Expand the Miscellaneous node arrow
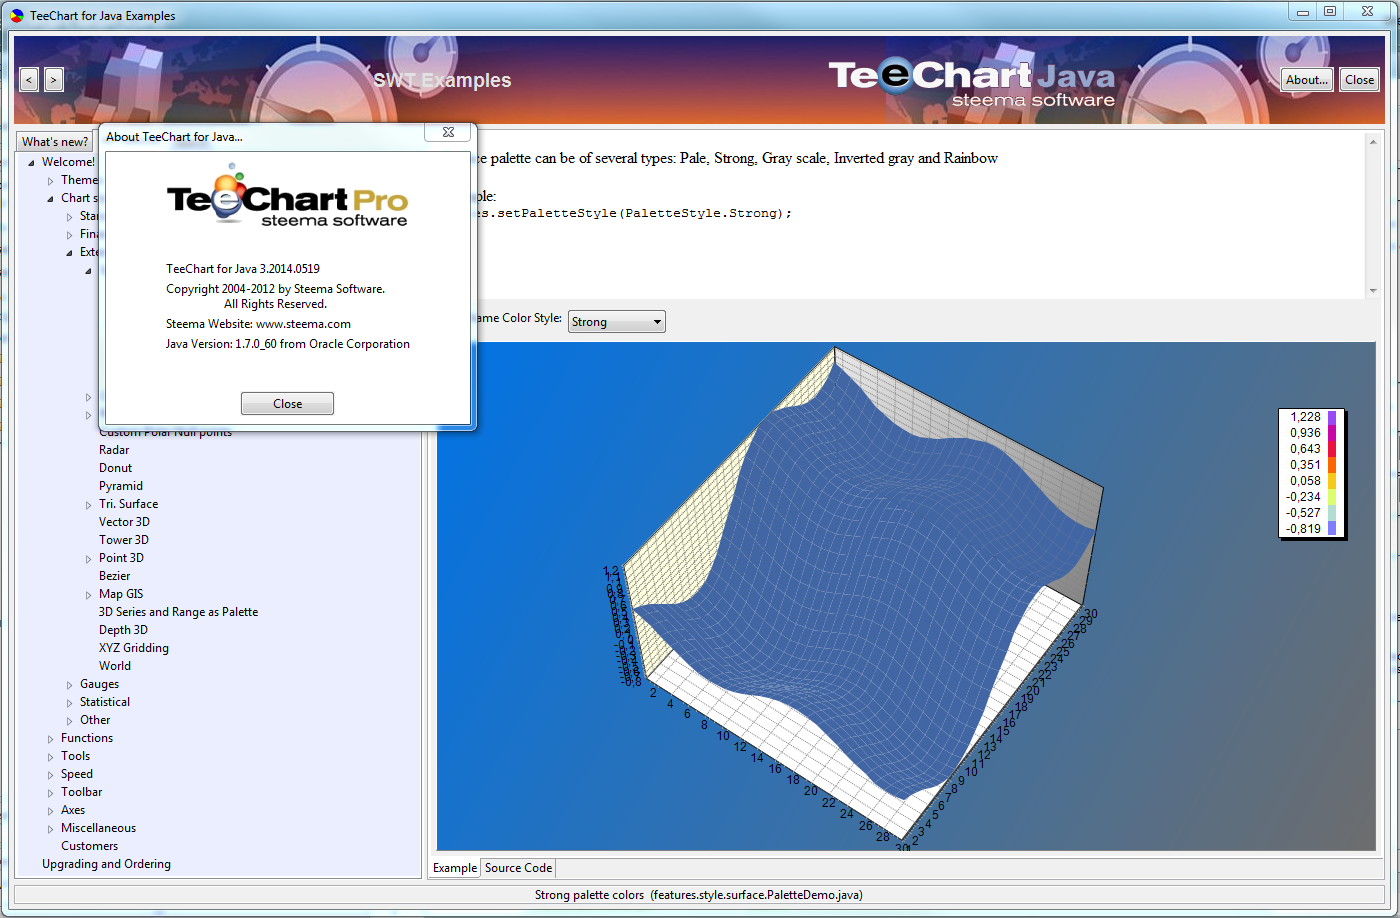Viewport: 1400px width, 918px height. [51, 829]
